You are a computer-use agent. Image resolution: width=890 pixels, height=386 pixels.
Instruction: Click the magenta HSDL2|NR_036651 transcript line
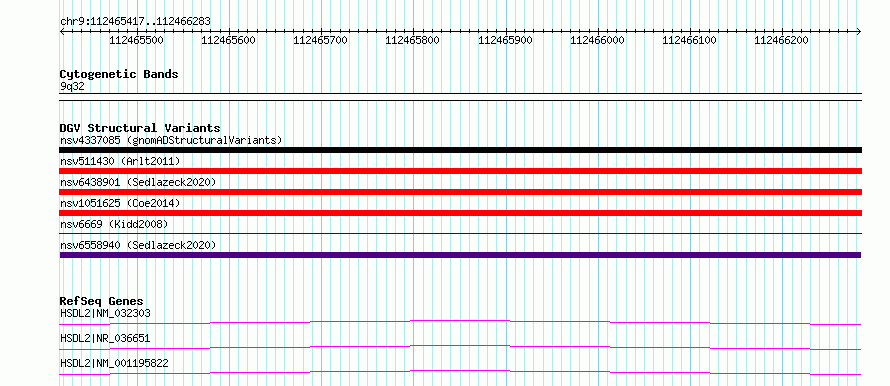click(461, 347)
